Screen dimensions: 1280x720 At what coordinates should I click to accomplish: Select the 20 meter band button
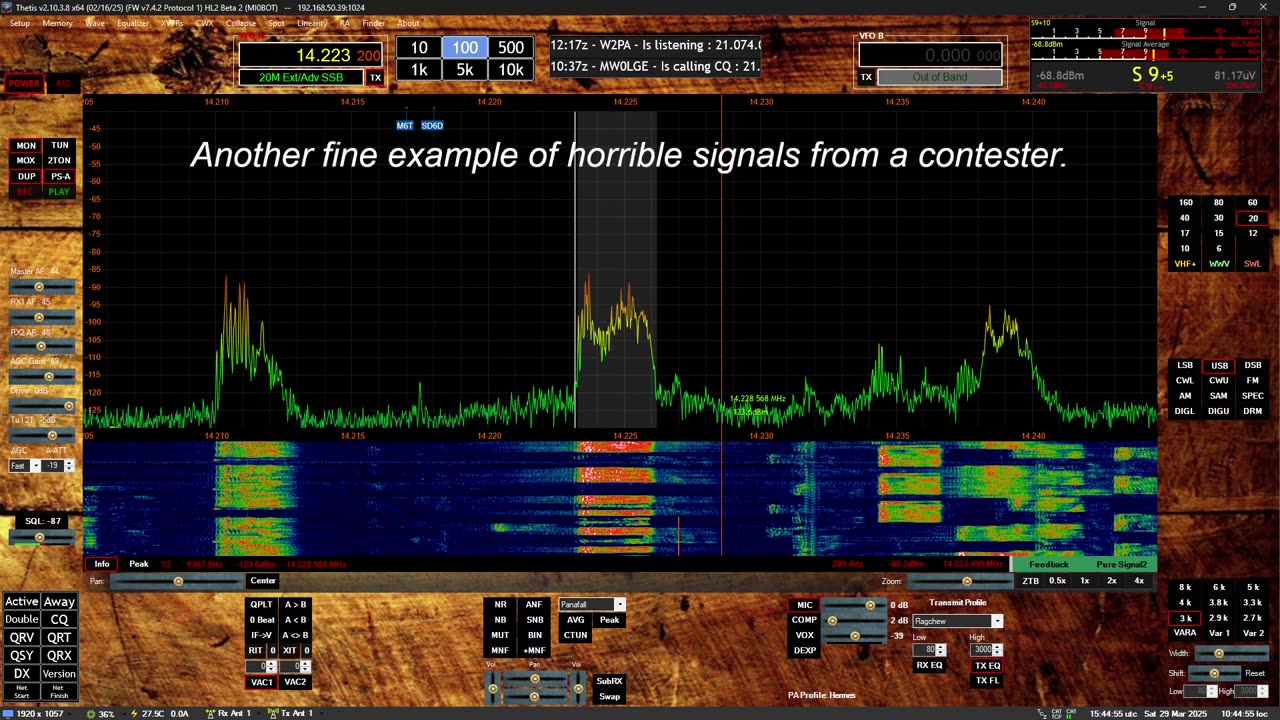point(1252,218)
